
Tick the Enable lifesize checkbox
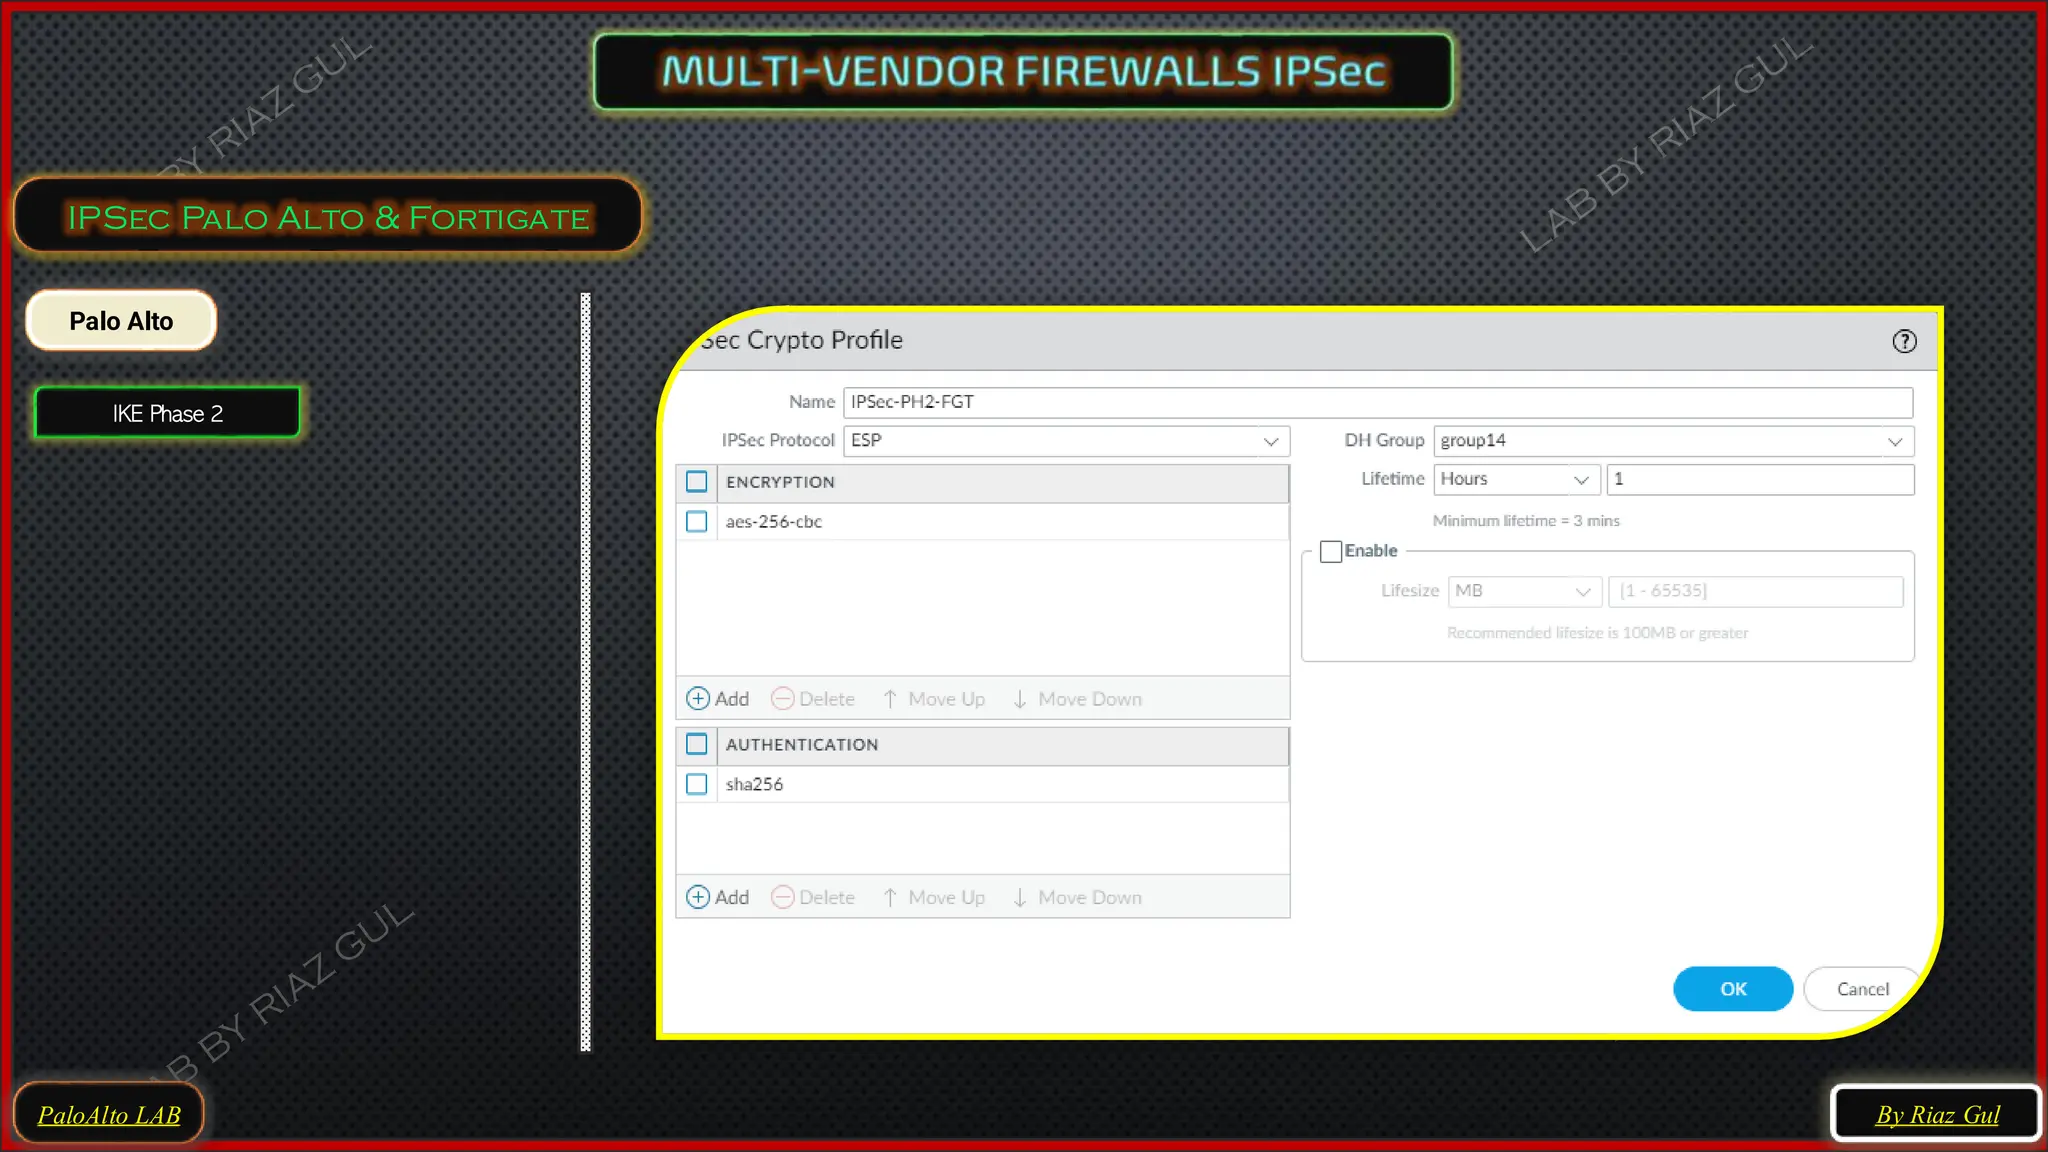[1330, 551]
